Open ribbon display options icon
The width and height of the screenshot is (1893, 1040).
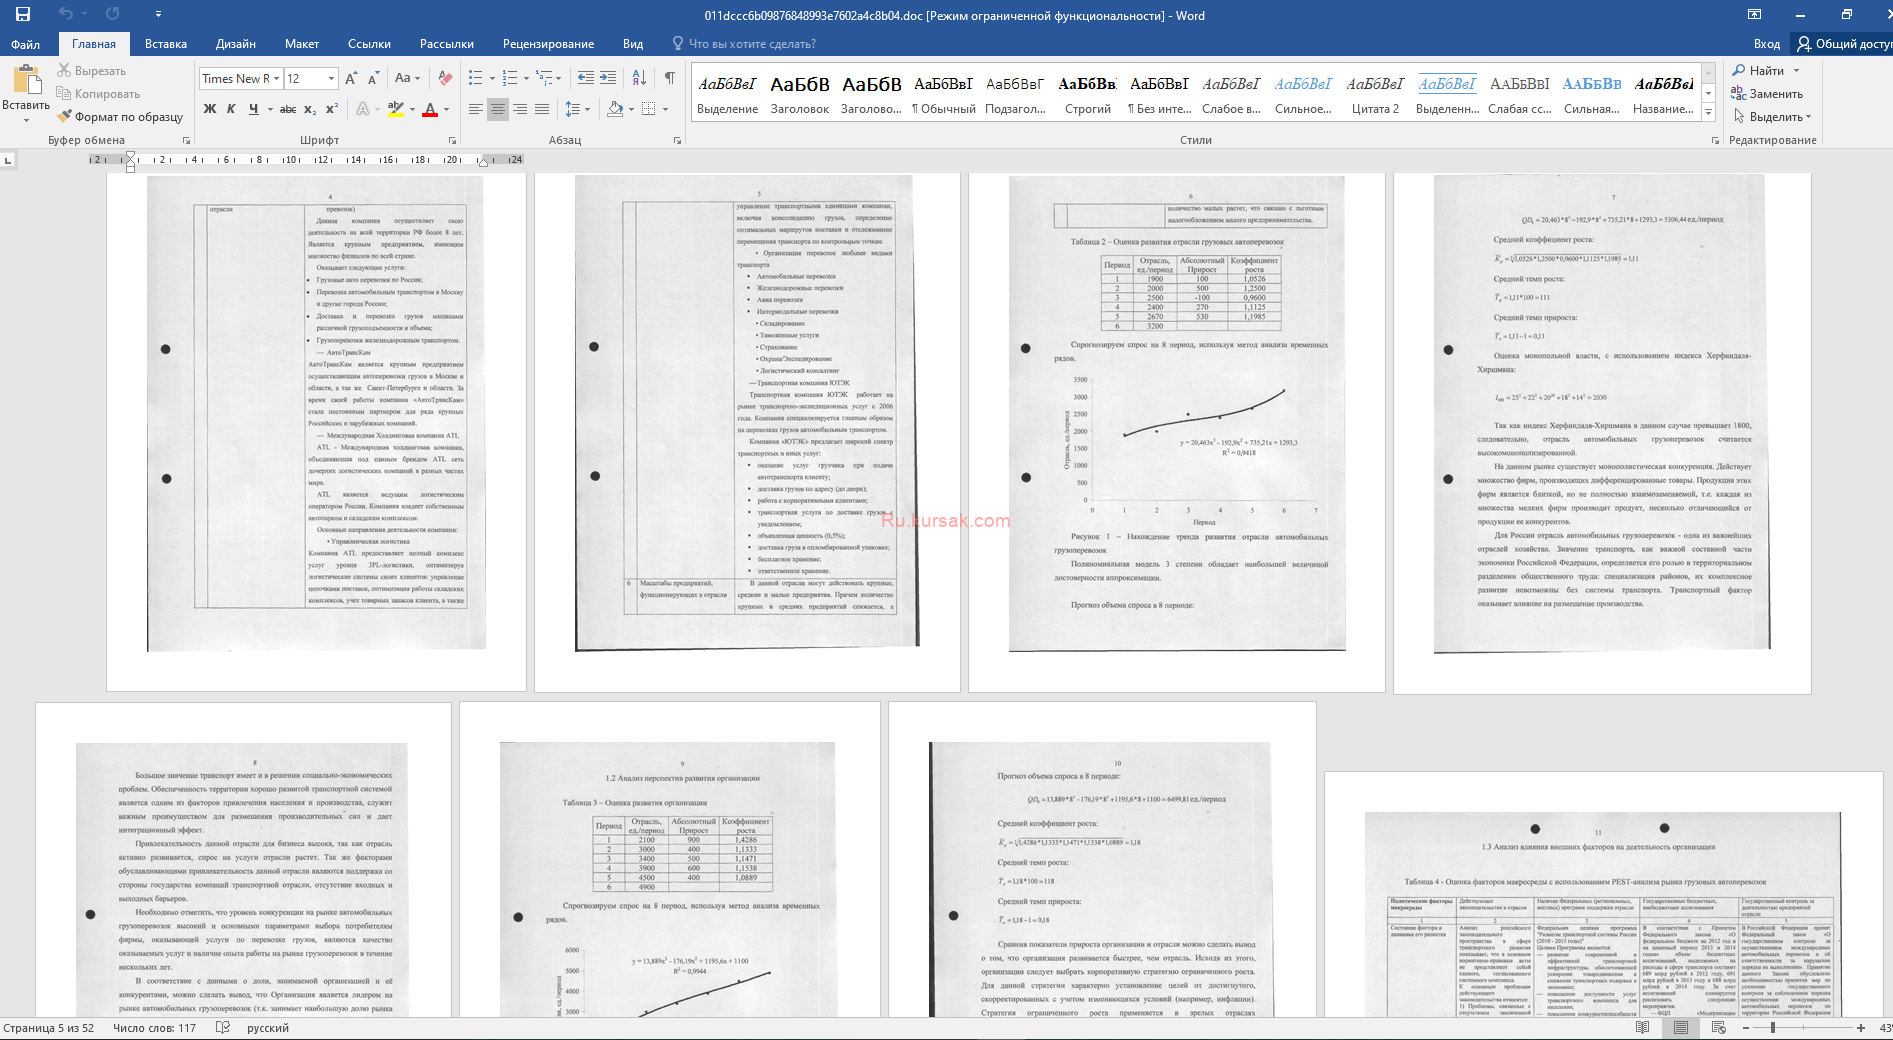point(1754,14)
